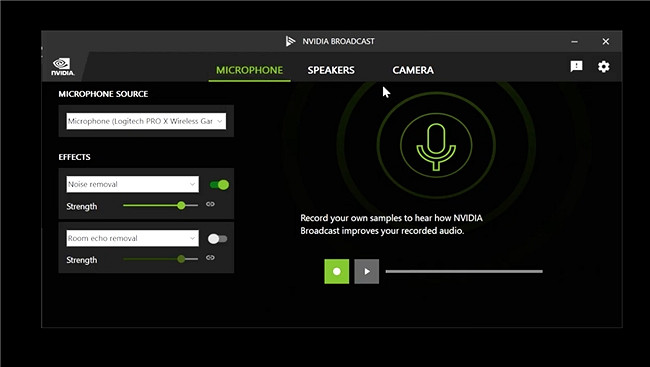This screenshot has width=650, height=367.
Task: Click the 'EFFECTS' heading text
Action: point(74,157)
